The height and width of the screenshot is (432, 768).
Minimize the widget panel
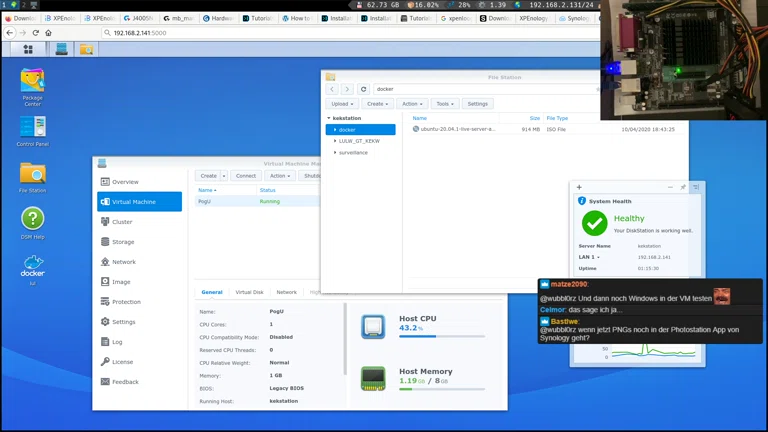pyautogui.click(x=670, y=187)
